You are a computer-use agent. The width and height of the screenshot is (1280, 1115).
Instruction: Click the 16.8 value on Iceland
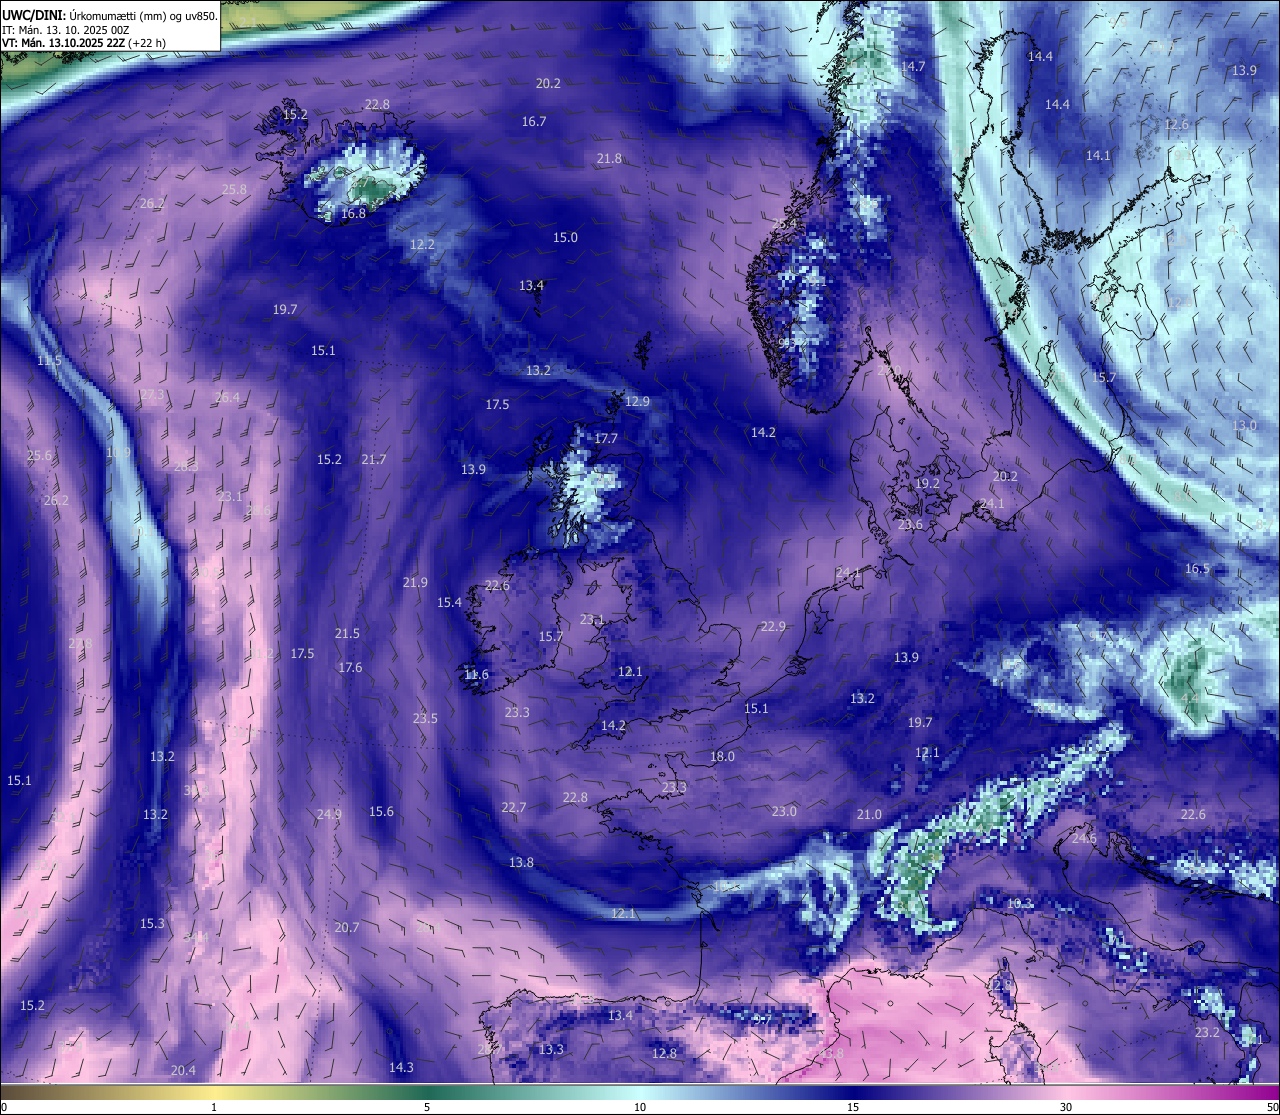(353, 213)
